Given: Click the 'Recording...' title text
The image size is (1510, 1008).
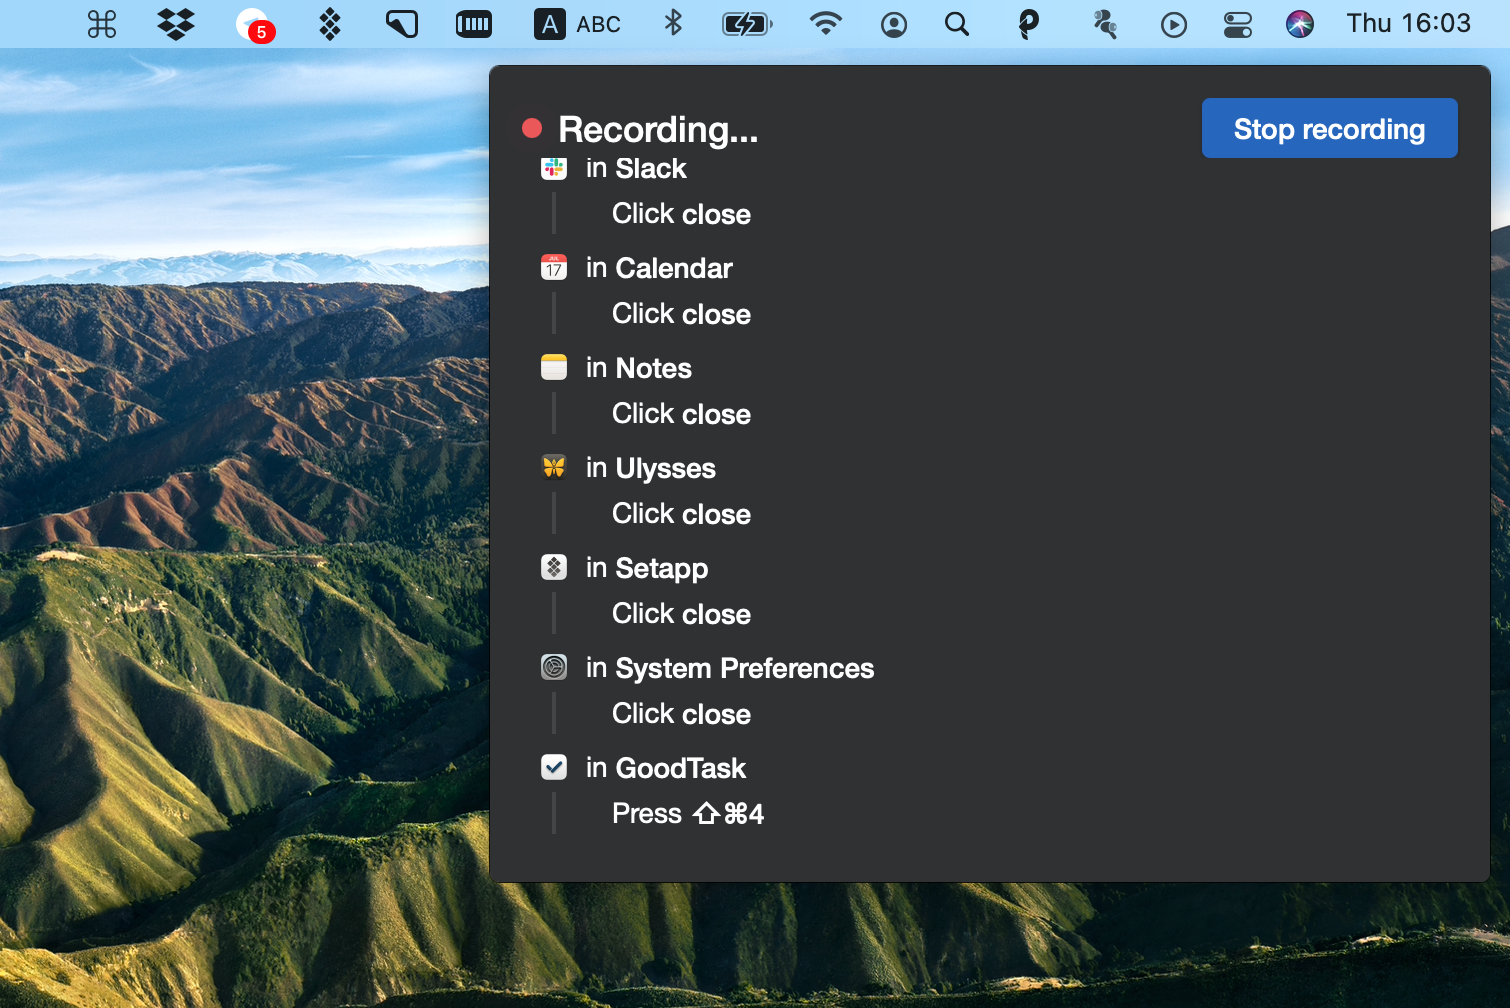Looking at the screenshot, I should click(x=658, y=129).
